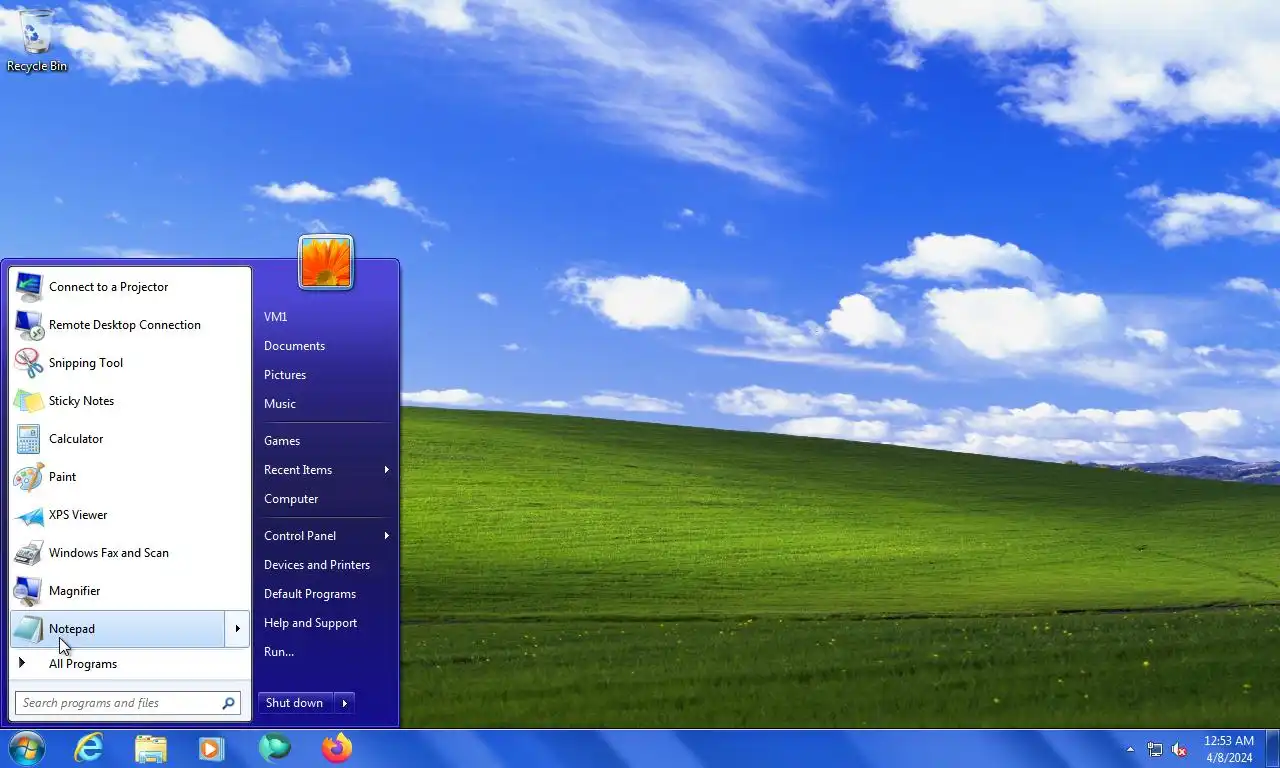Open Sticky Notes icon
1280x768 pixels.
(x=28, y=401)
